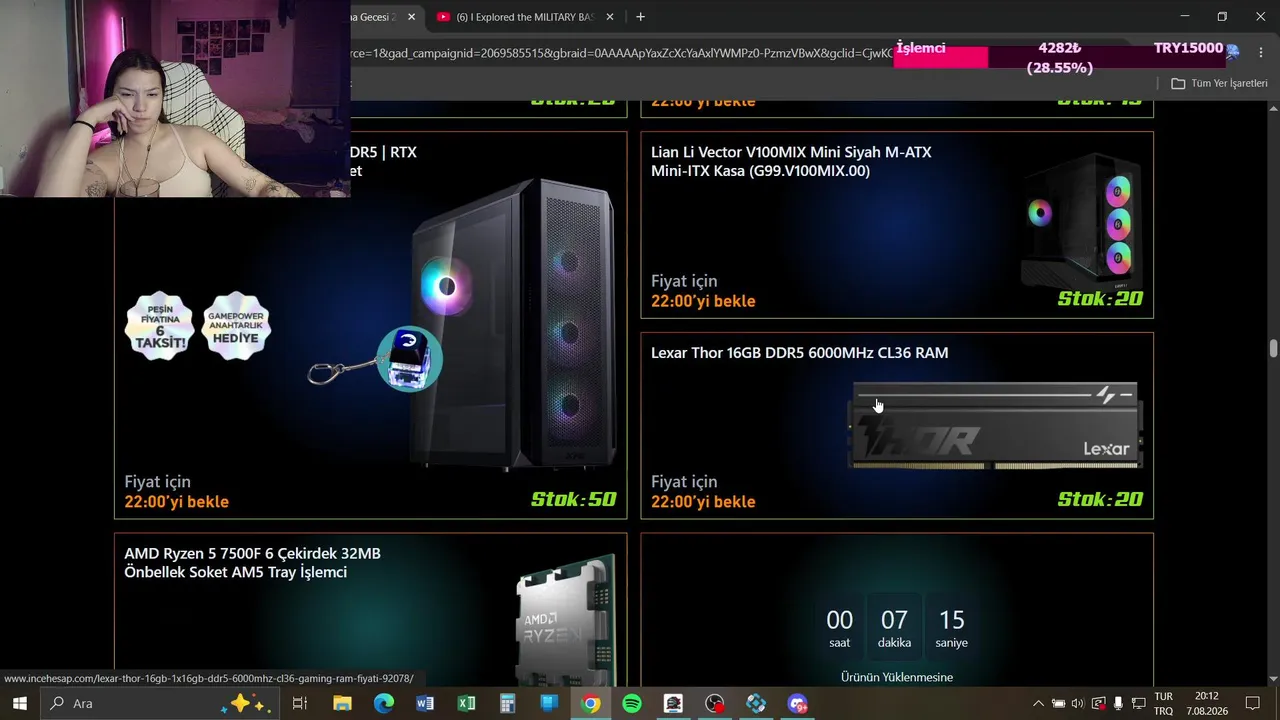Click the Lian Li card's "22:00'yi bekle" text
Viewport: 1280px width, 720px height.
tap(703, 301)
